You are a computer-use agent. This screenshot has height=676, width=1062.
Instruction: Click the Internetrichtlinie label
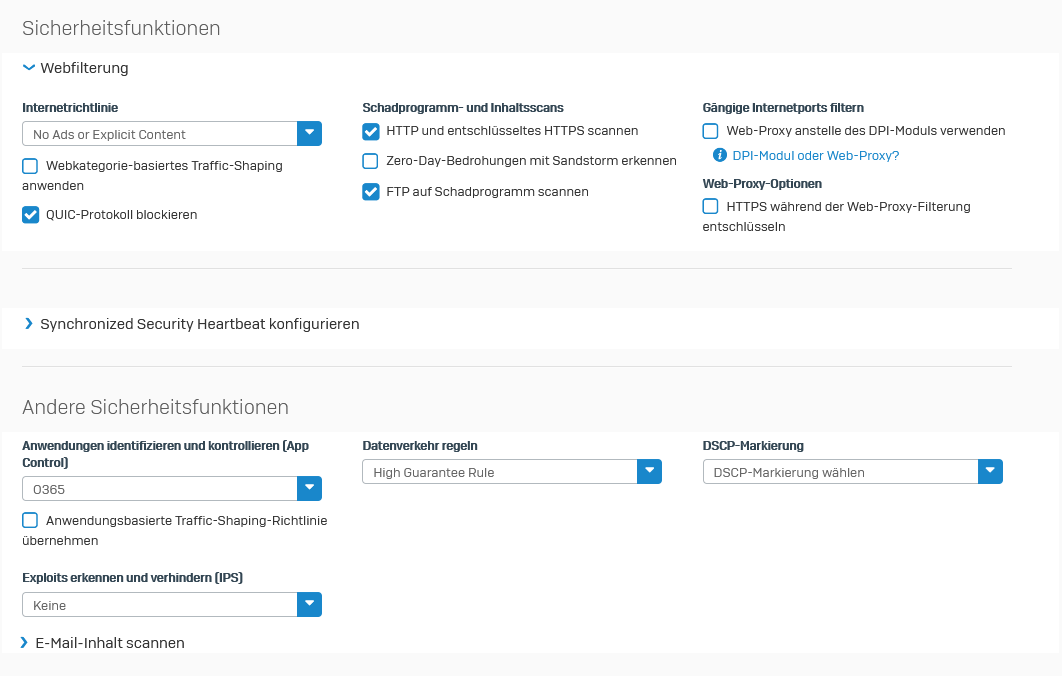click(70, 108)
